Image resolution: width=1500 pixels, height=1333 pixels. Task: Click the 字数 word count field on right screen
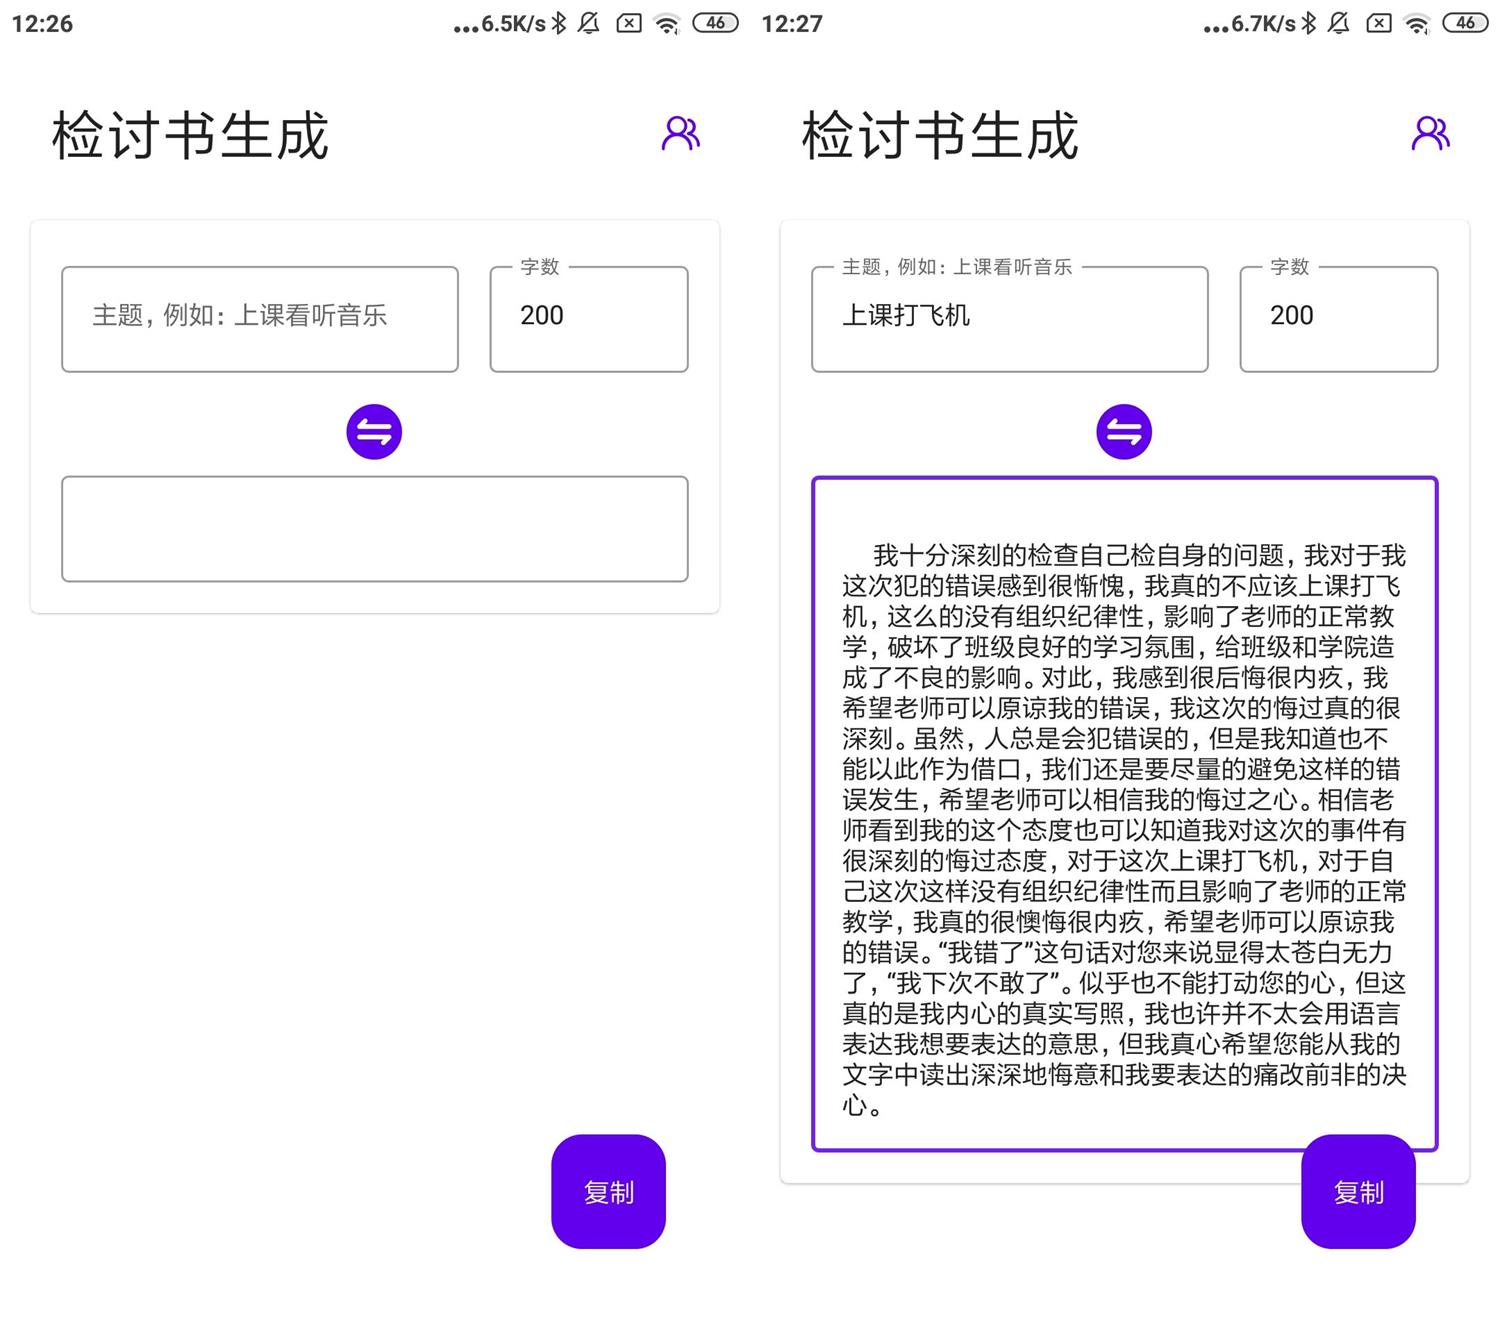[x=1338, y=318]
